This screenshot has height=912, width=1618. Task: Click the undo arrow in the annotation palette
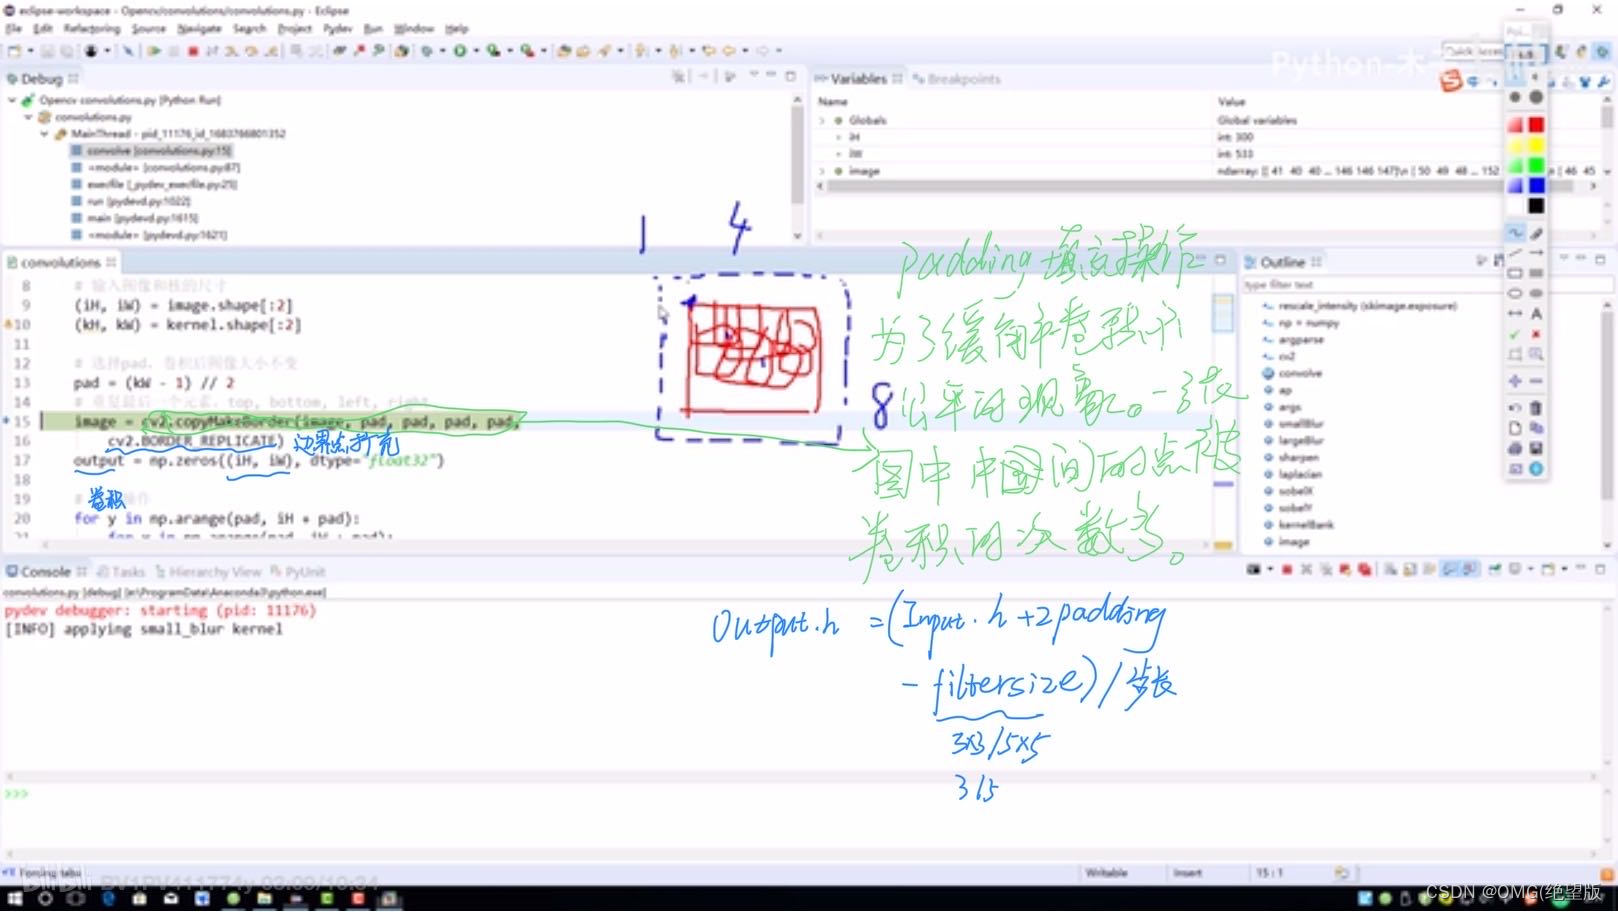pyautogui.click(x=1513, y=407)
